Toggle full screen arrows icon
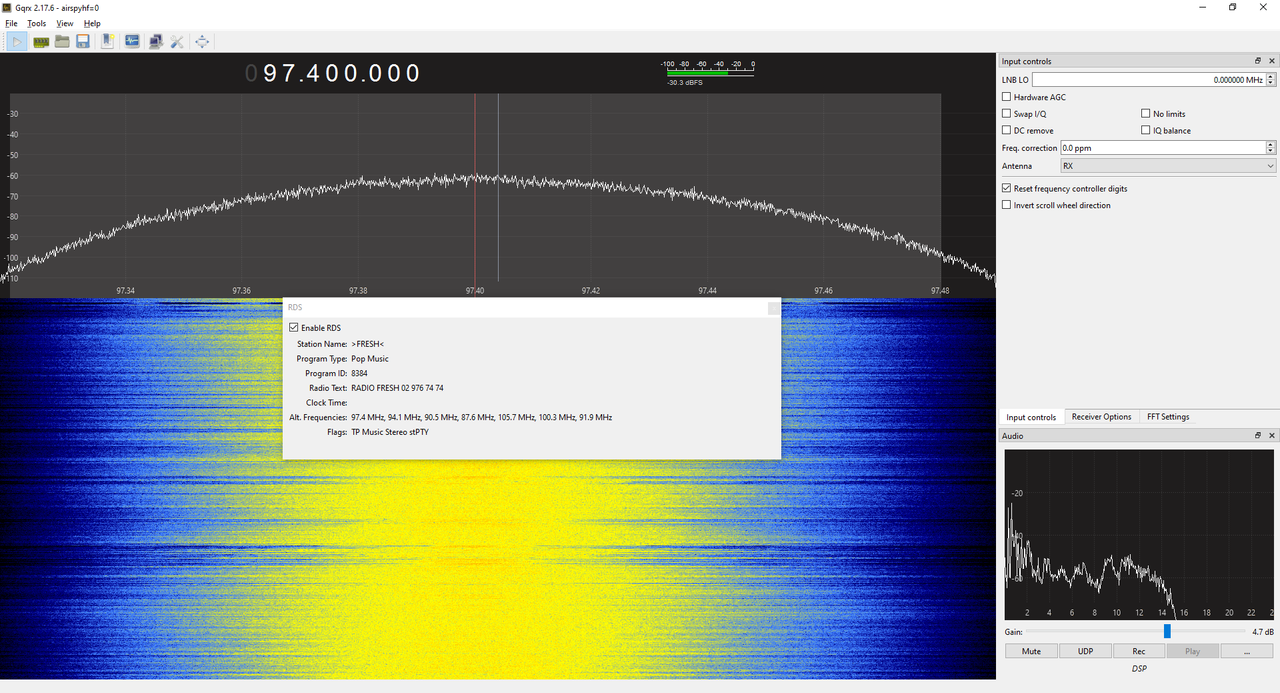This screenshot has height=693, width=1280. pos(202,41)
